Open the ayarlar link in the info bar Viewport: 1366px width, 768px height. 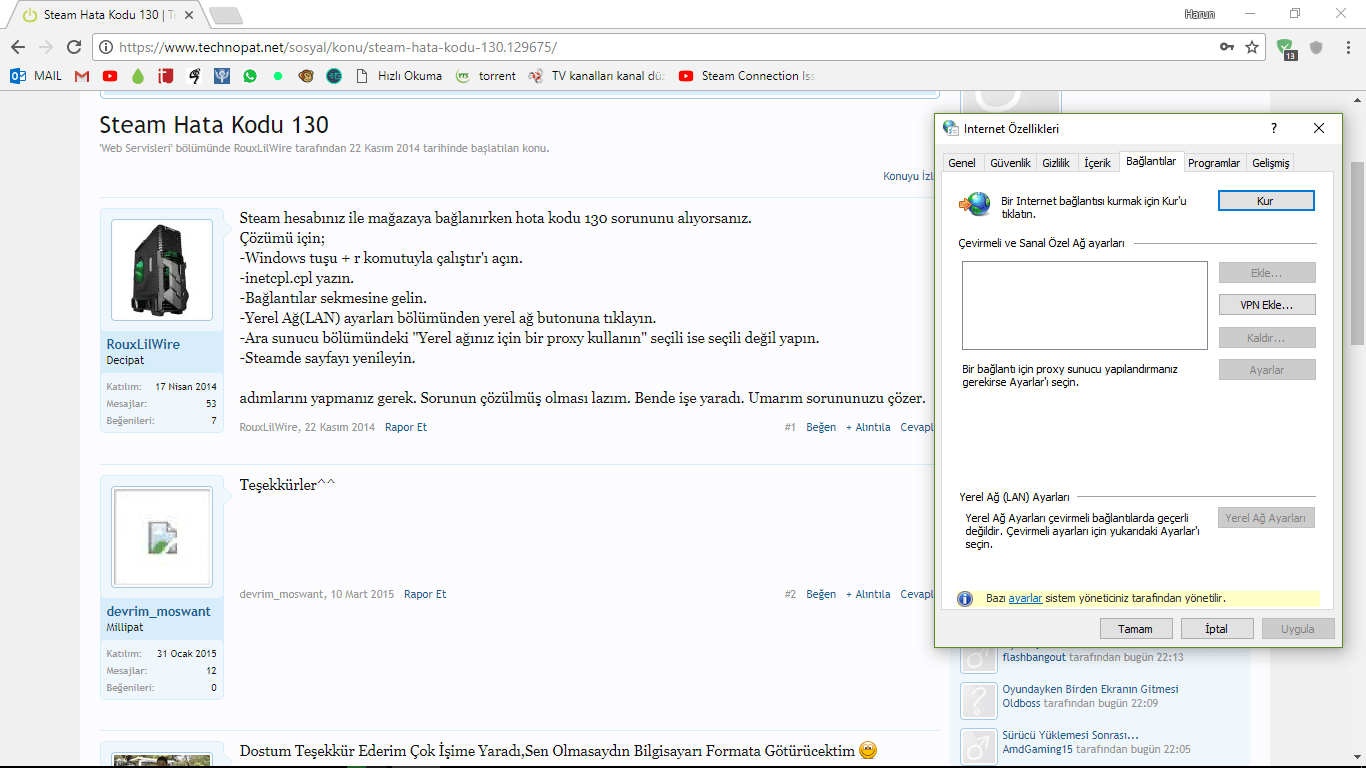click(x=1025, y=598)
